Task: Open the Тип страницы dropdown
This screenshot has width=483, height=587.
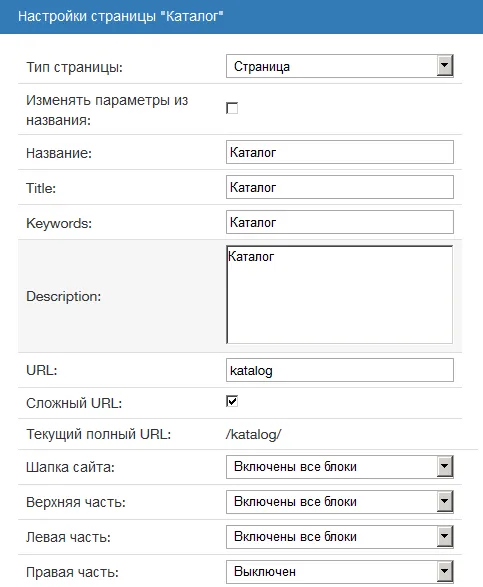Action: click(x=340, y=66)
